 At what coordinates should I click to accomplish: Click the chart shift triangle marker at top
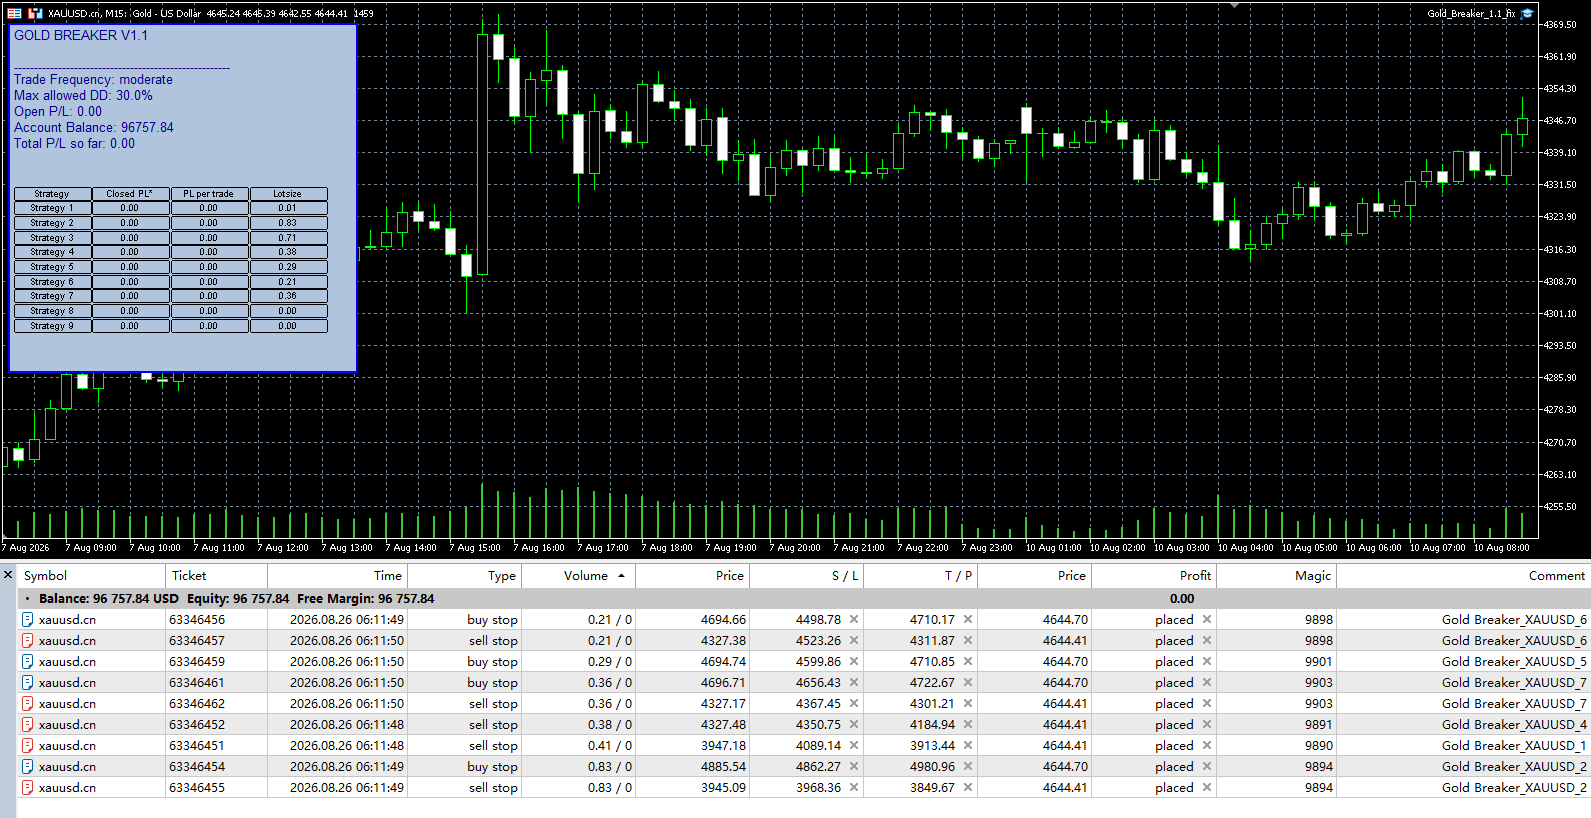pos(1235,5)
